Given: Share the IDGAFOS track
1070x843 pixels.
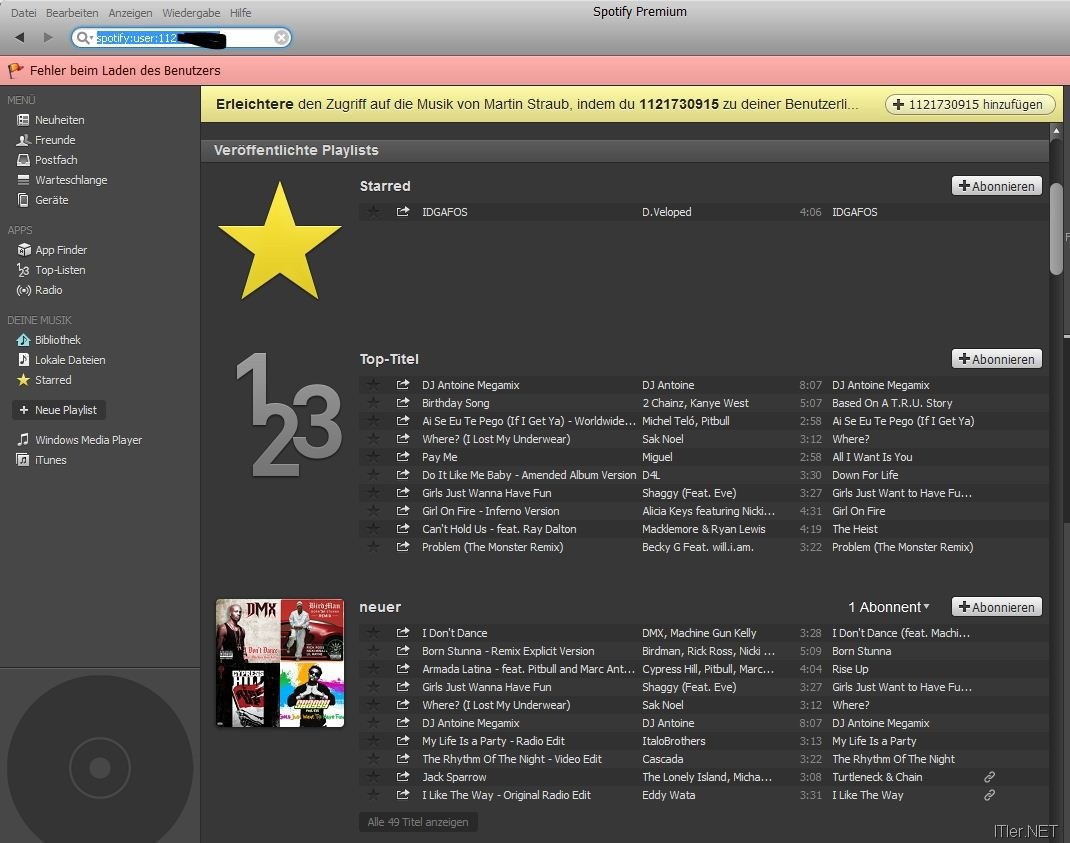Looking at the screenshot, I should [403, 212].
